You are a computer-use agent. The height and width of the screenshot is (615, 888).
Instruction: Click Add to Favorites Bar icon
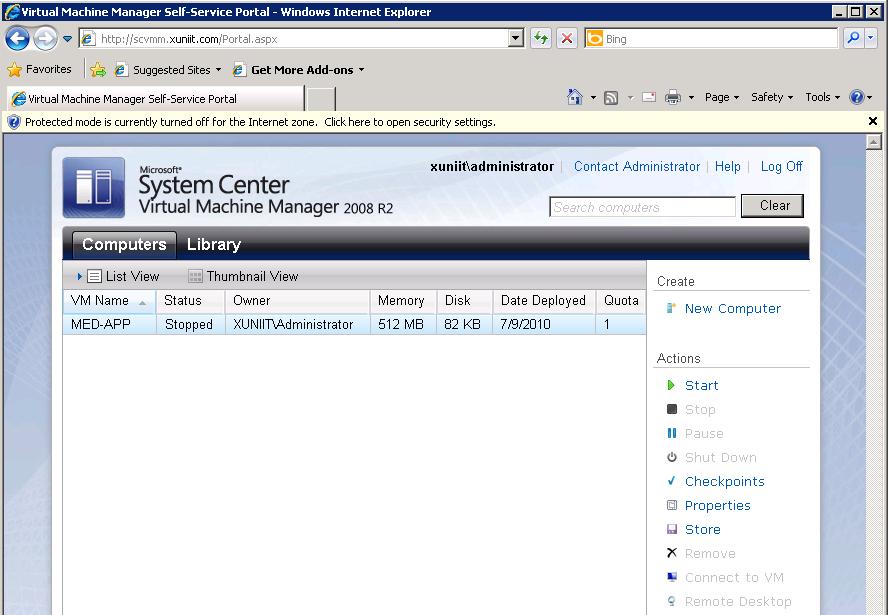(x=98, y=70)
